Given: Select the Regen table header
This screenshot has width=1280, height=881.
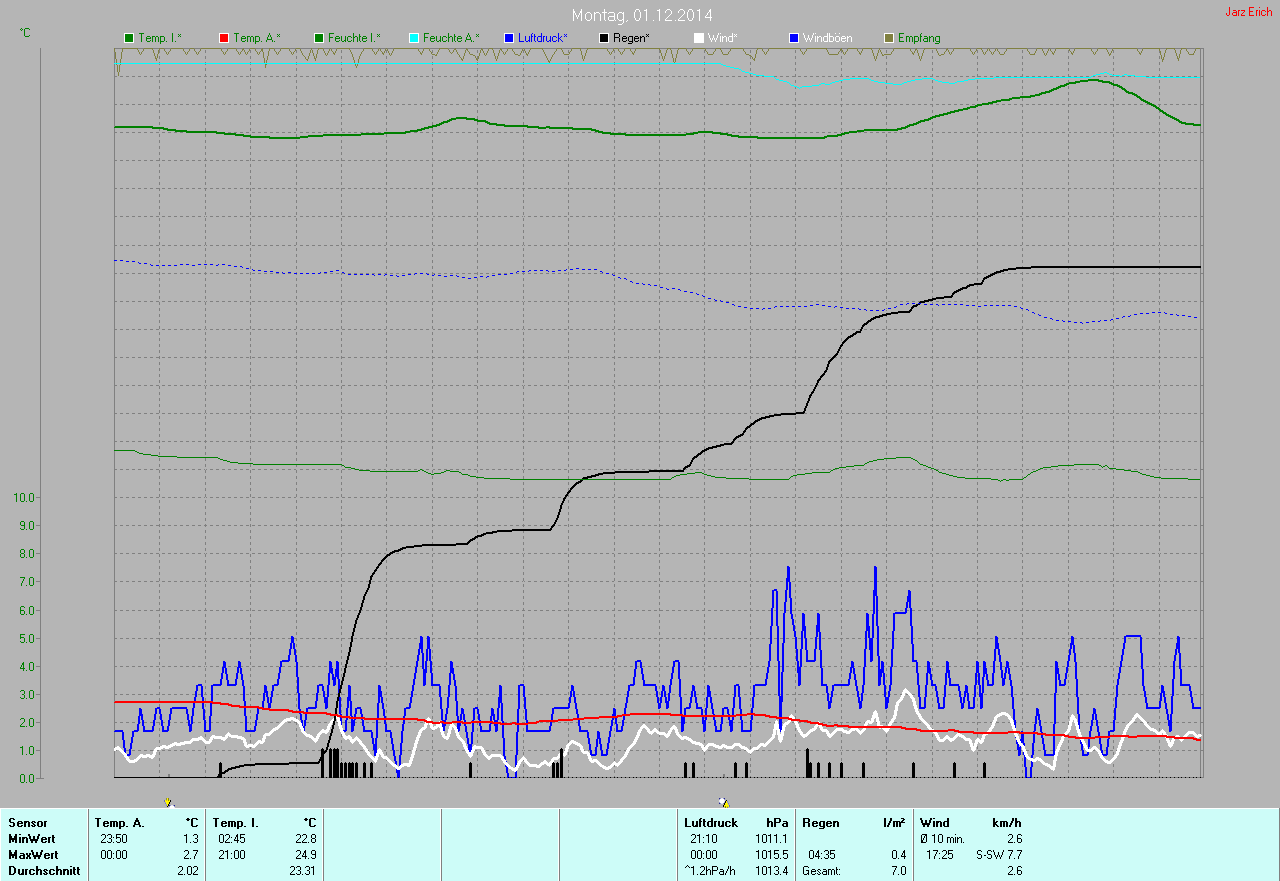Looking at the screenshot, I should tap(821, 823).
